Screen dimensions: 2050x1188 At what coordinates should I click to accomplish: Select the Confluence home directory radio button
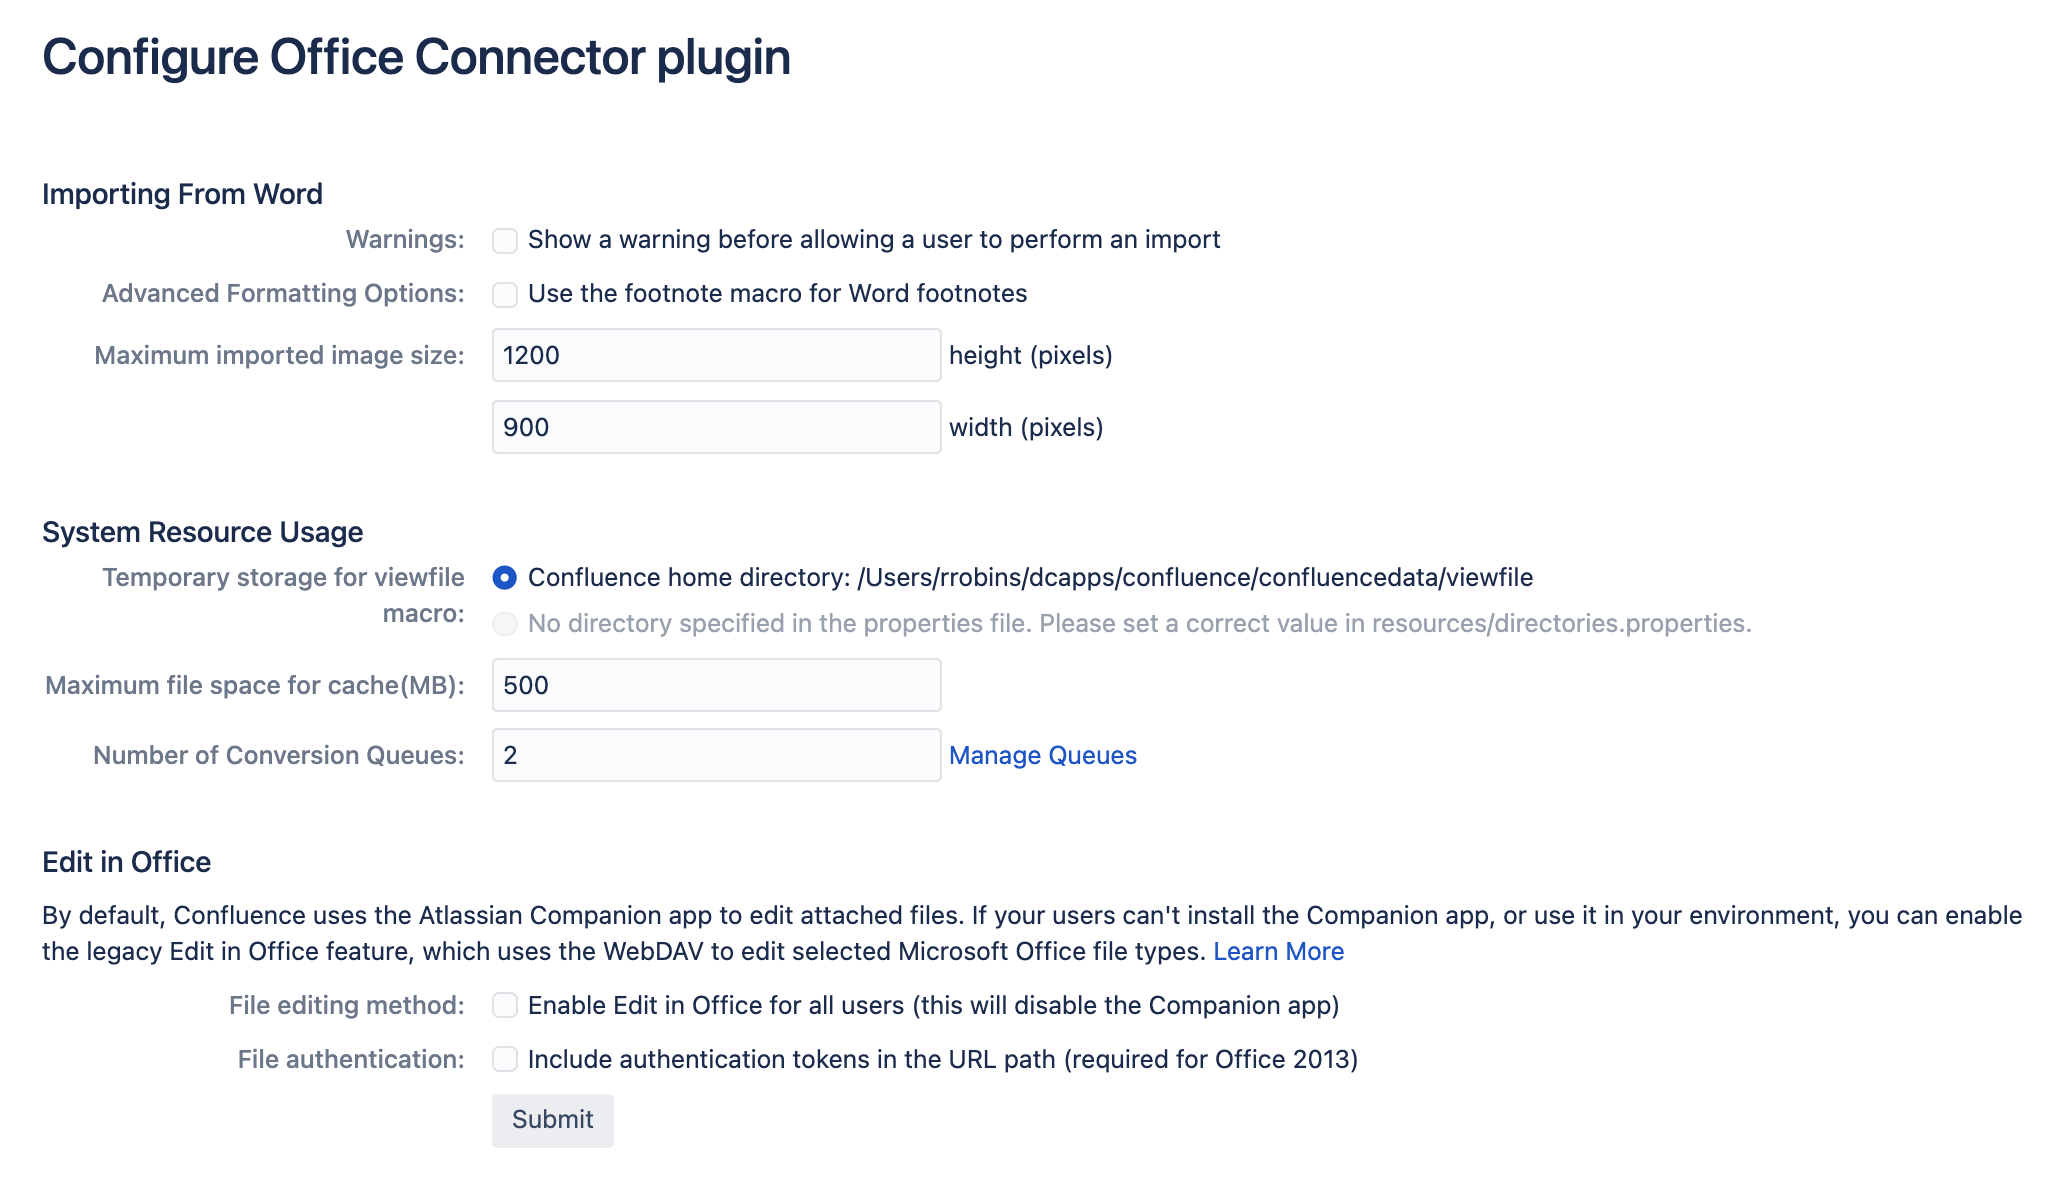(x=505, y=578)
